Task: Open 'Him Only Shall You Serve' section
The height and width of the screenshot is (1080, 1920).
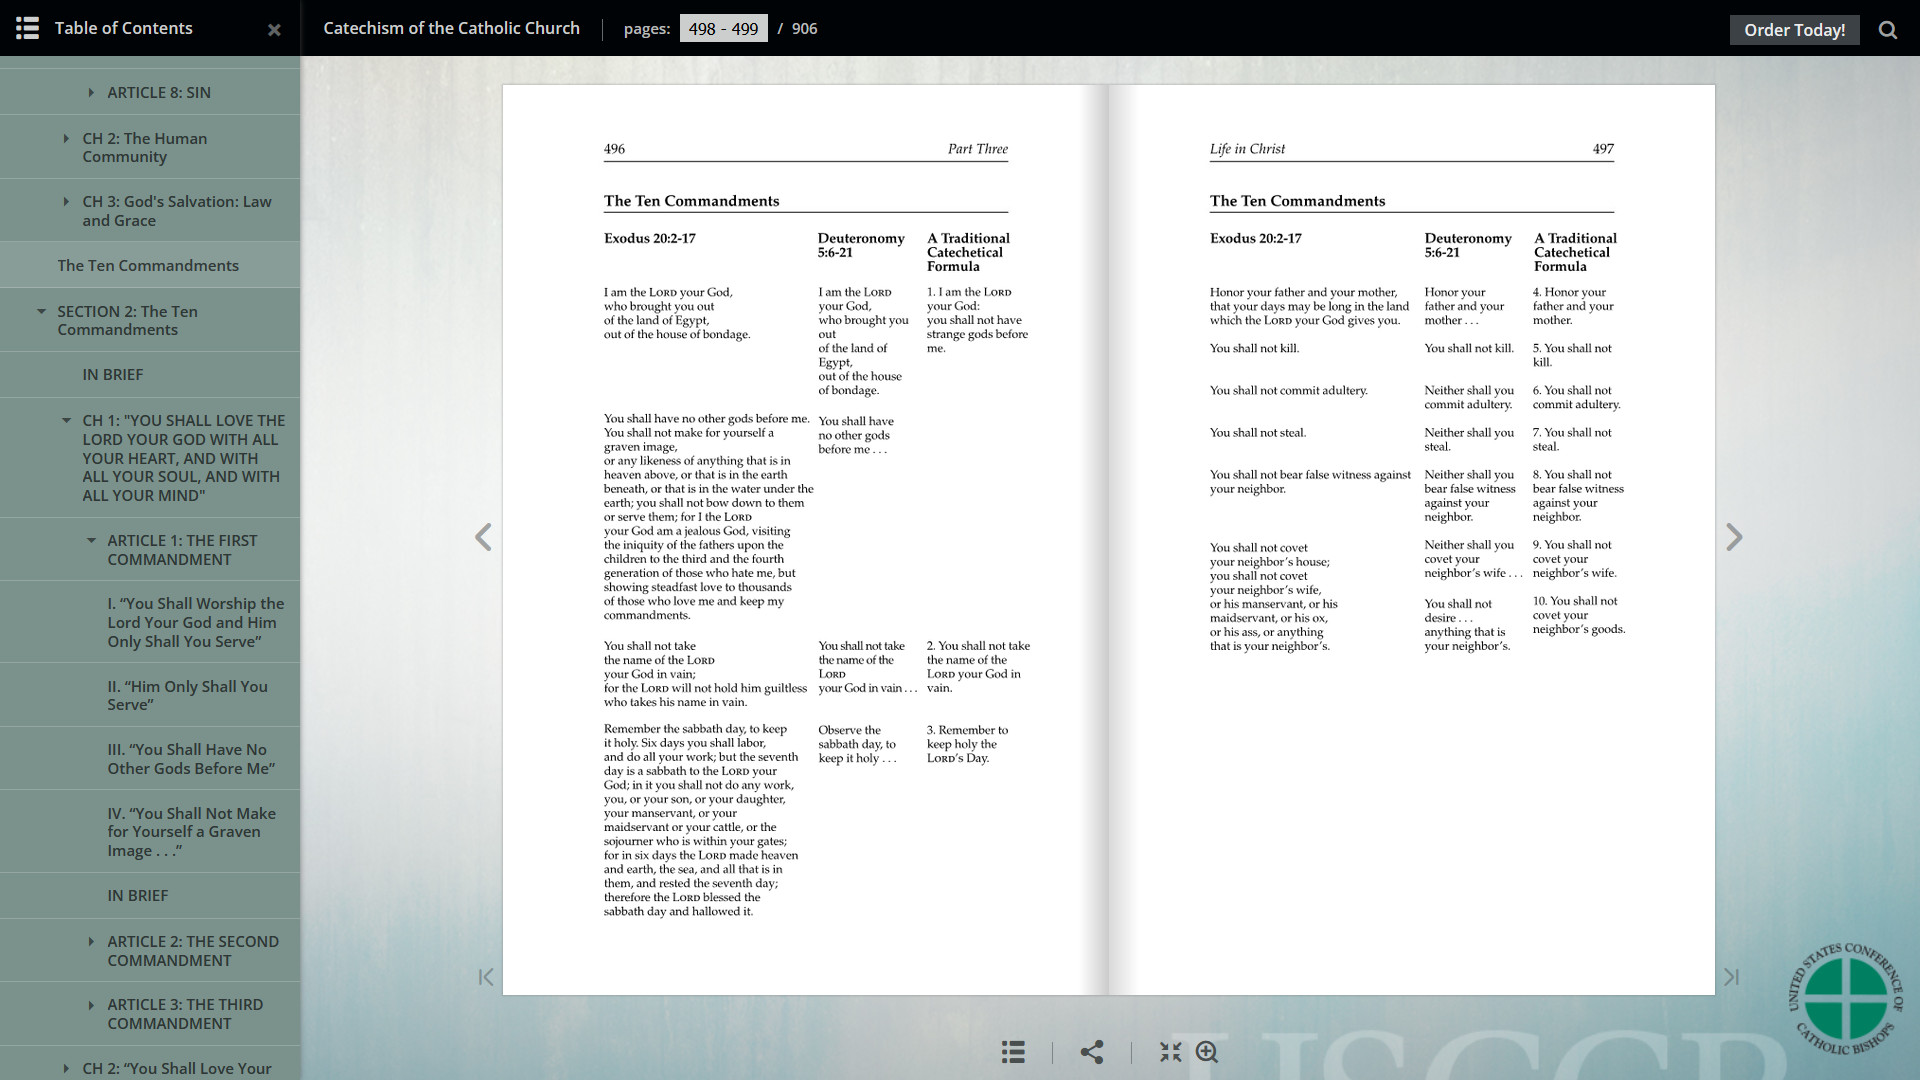Action: (x=187, y=695)
